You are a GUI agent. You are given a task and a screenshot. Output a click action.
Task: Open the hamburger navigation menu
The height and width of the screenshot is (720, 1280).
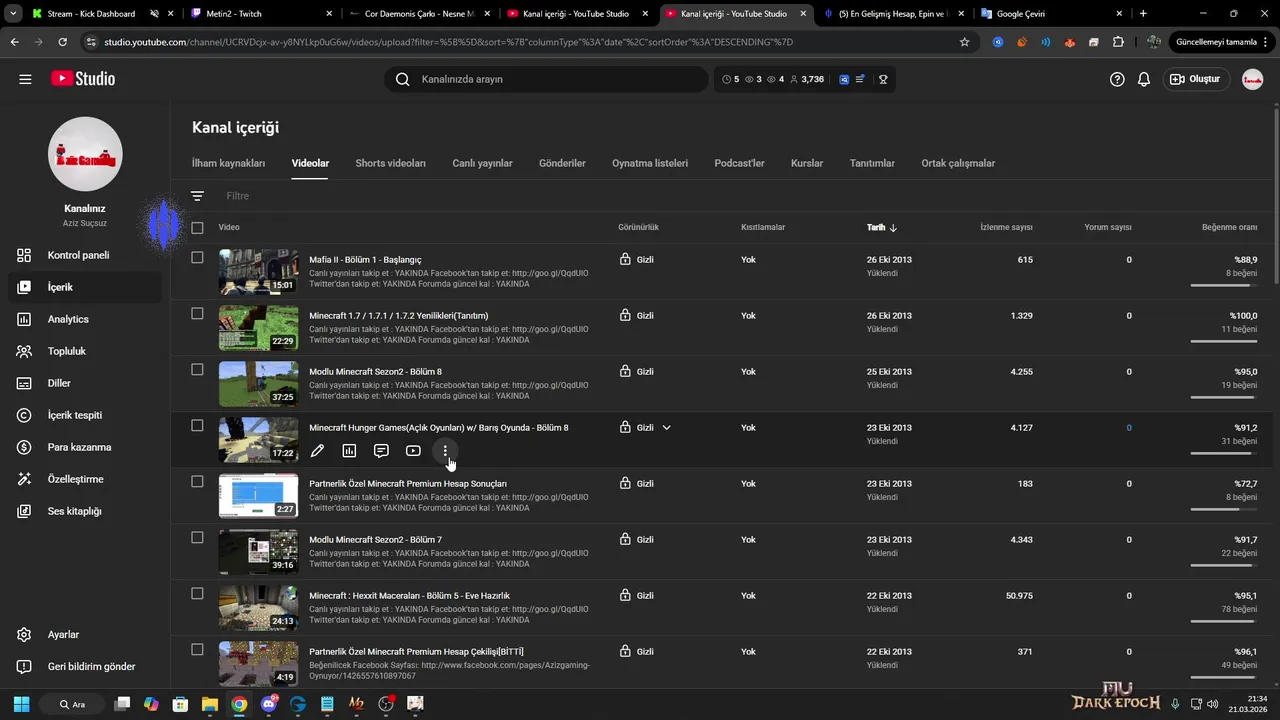(25, 79)
